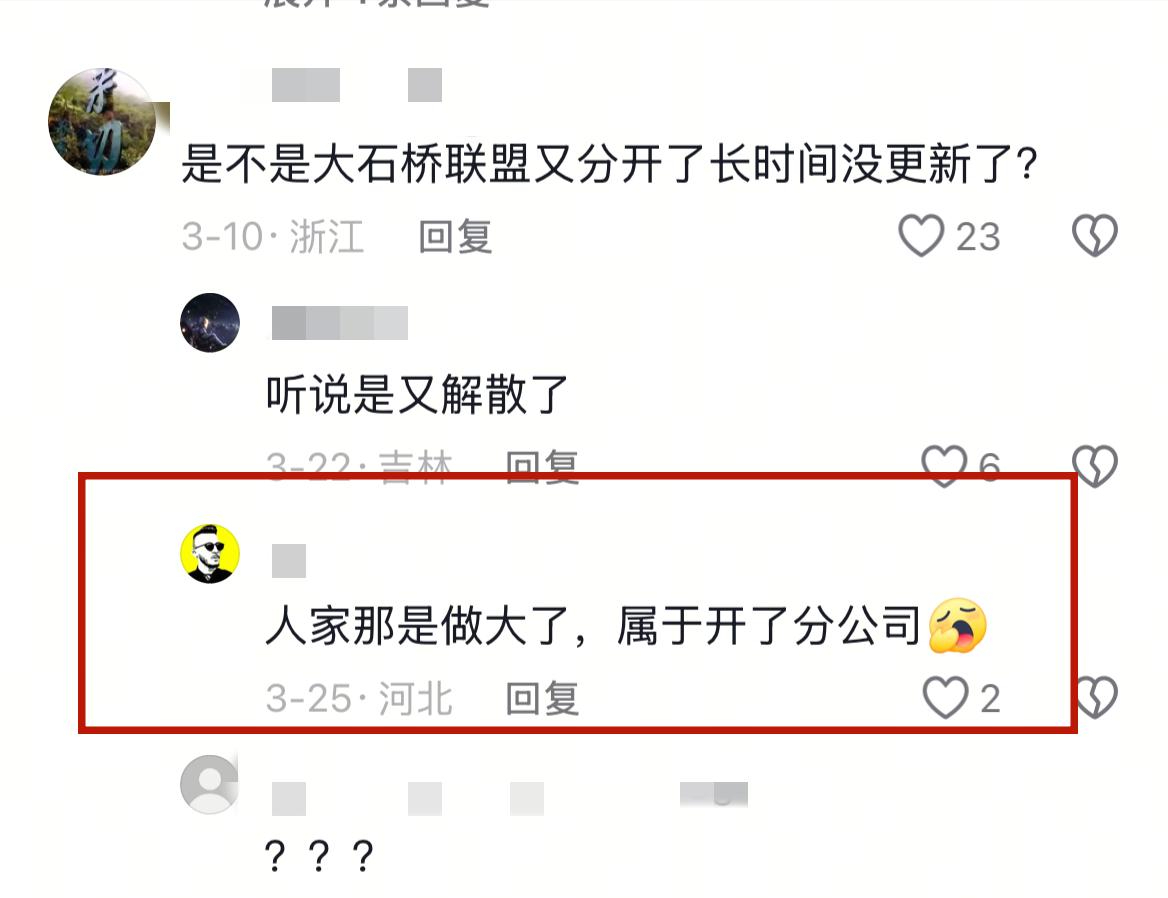
Task: Dislike the 属于开了分公司 reply
Action: [1095, 698]
